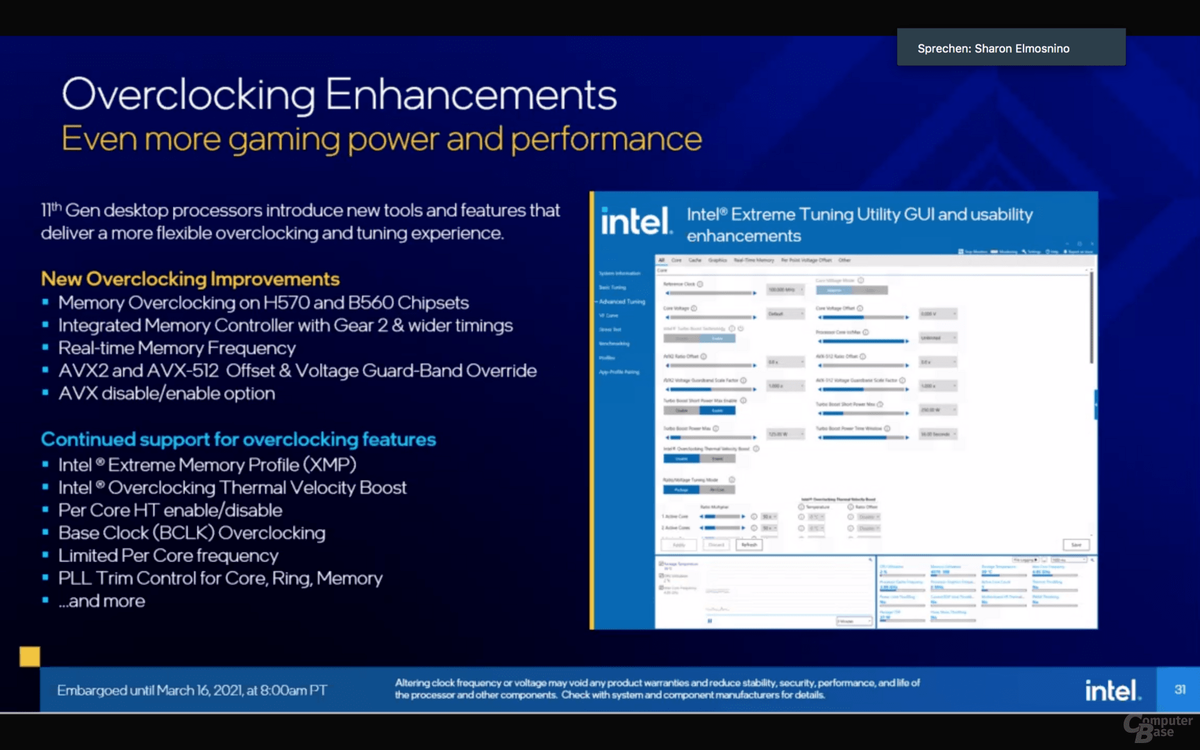This screenshot has width=1200, height=750.
Task: Click the Stop Monitors toolbar icon
Action: coord(961,252)
